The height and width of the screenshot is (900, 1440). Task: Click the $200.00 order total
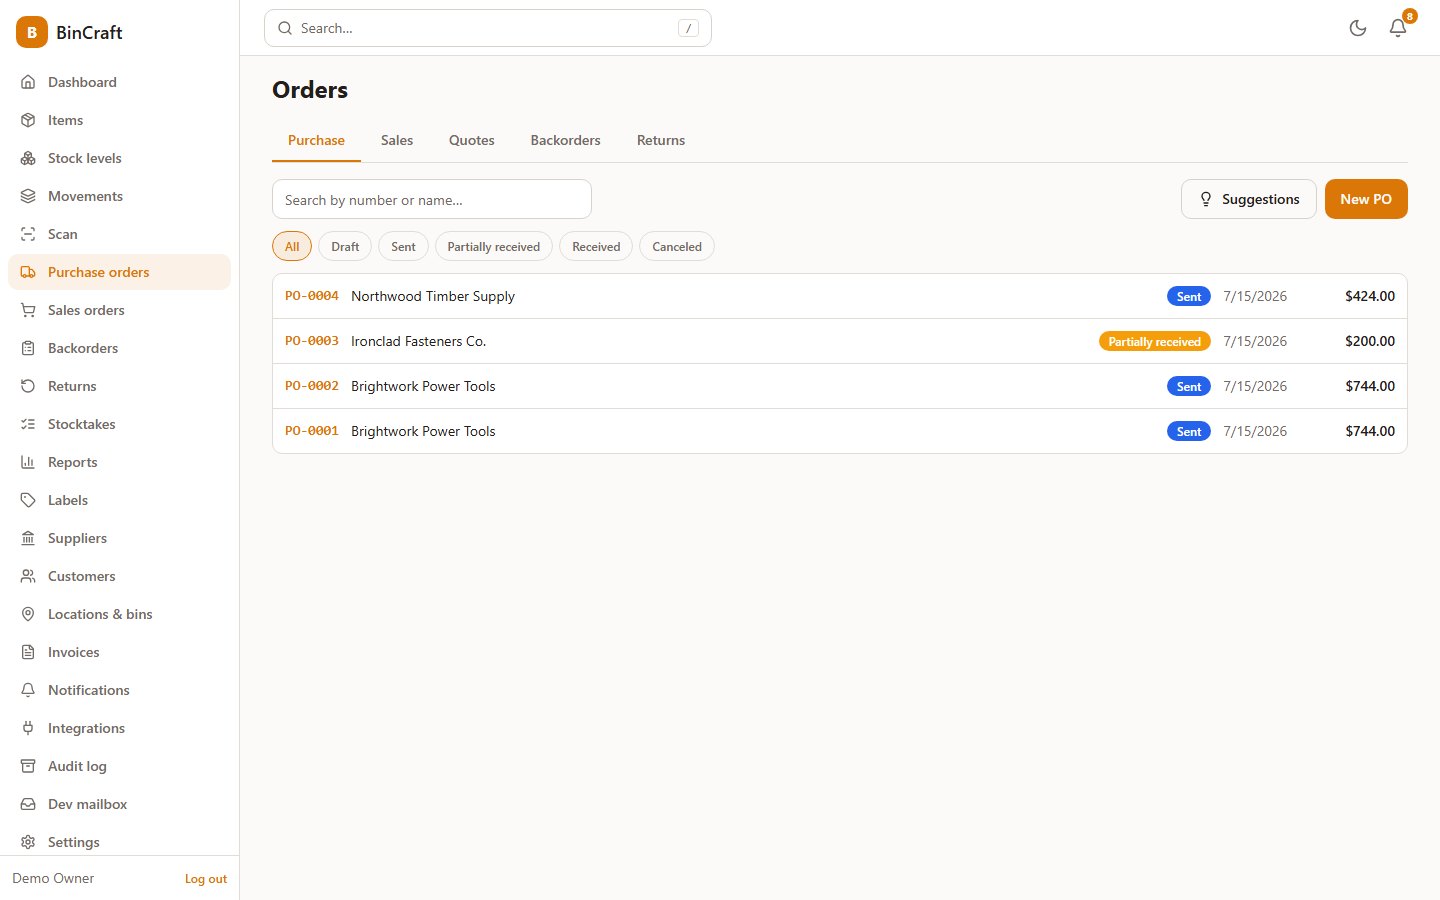pos(1370,341)
